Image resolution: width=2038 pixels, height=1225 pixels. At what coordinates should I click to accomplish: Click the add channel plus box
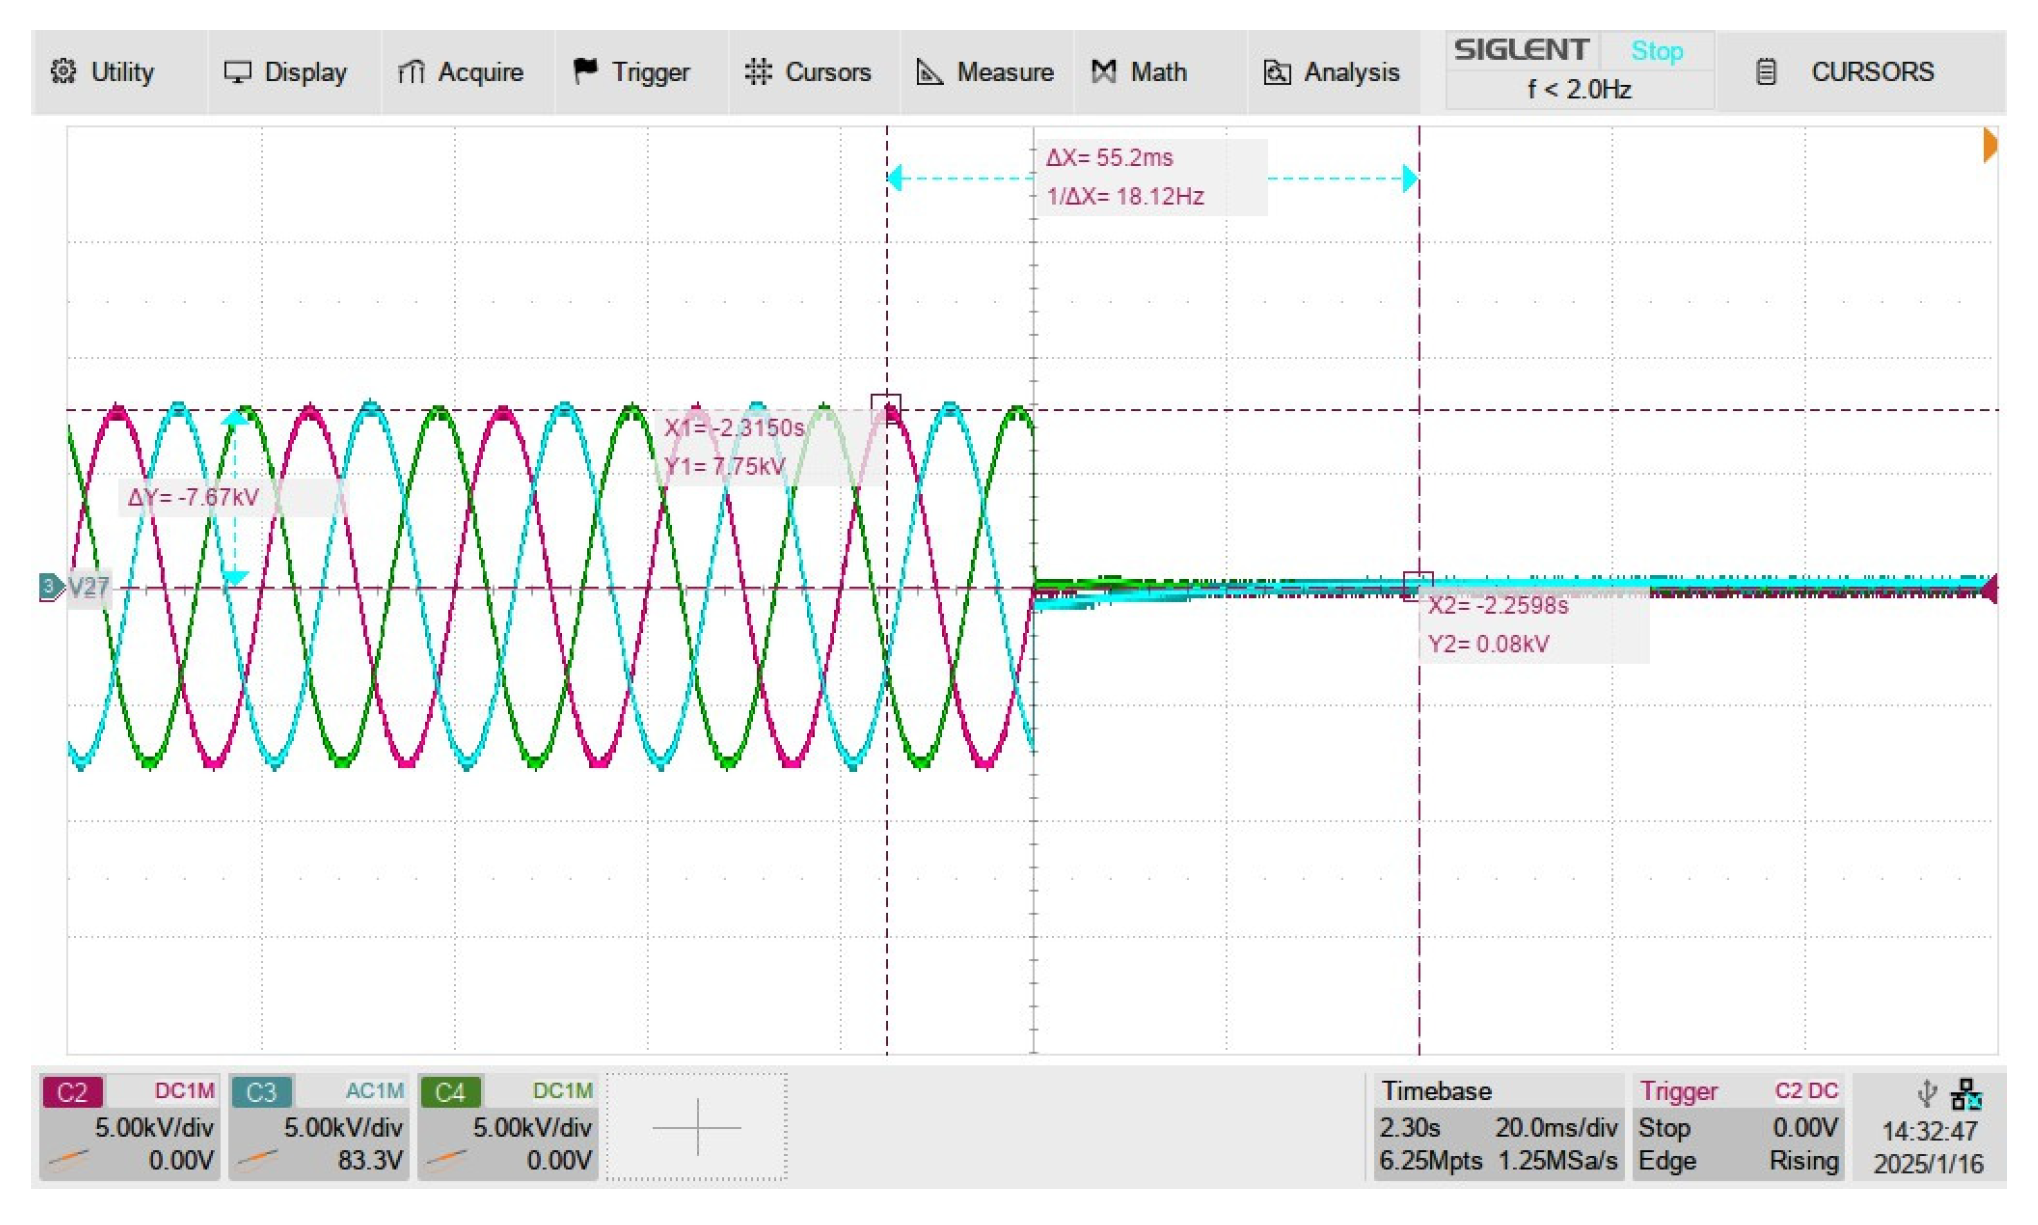point(697,1127)
